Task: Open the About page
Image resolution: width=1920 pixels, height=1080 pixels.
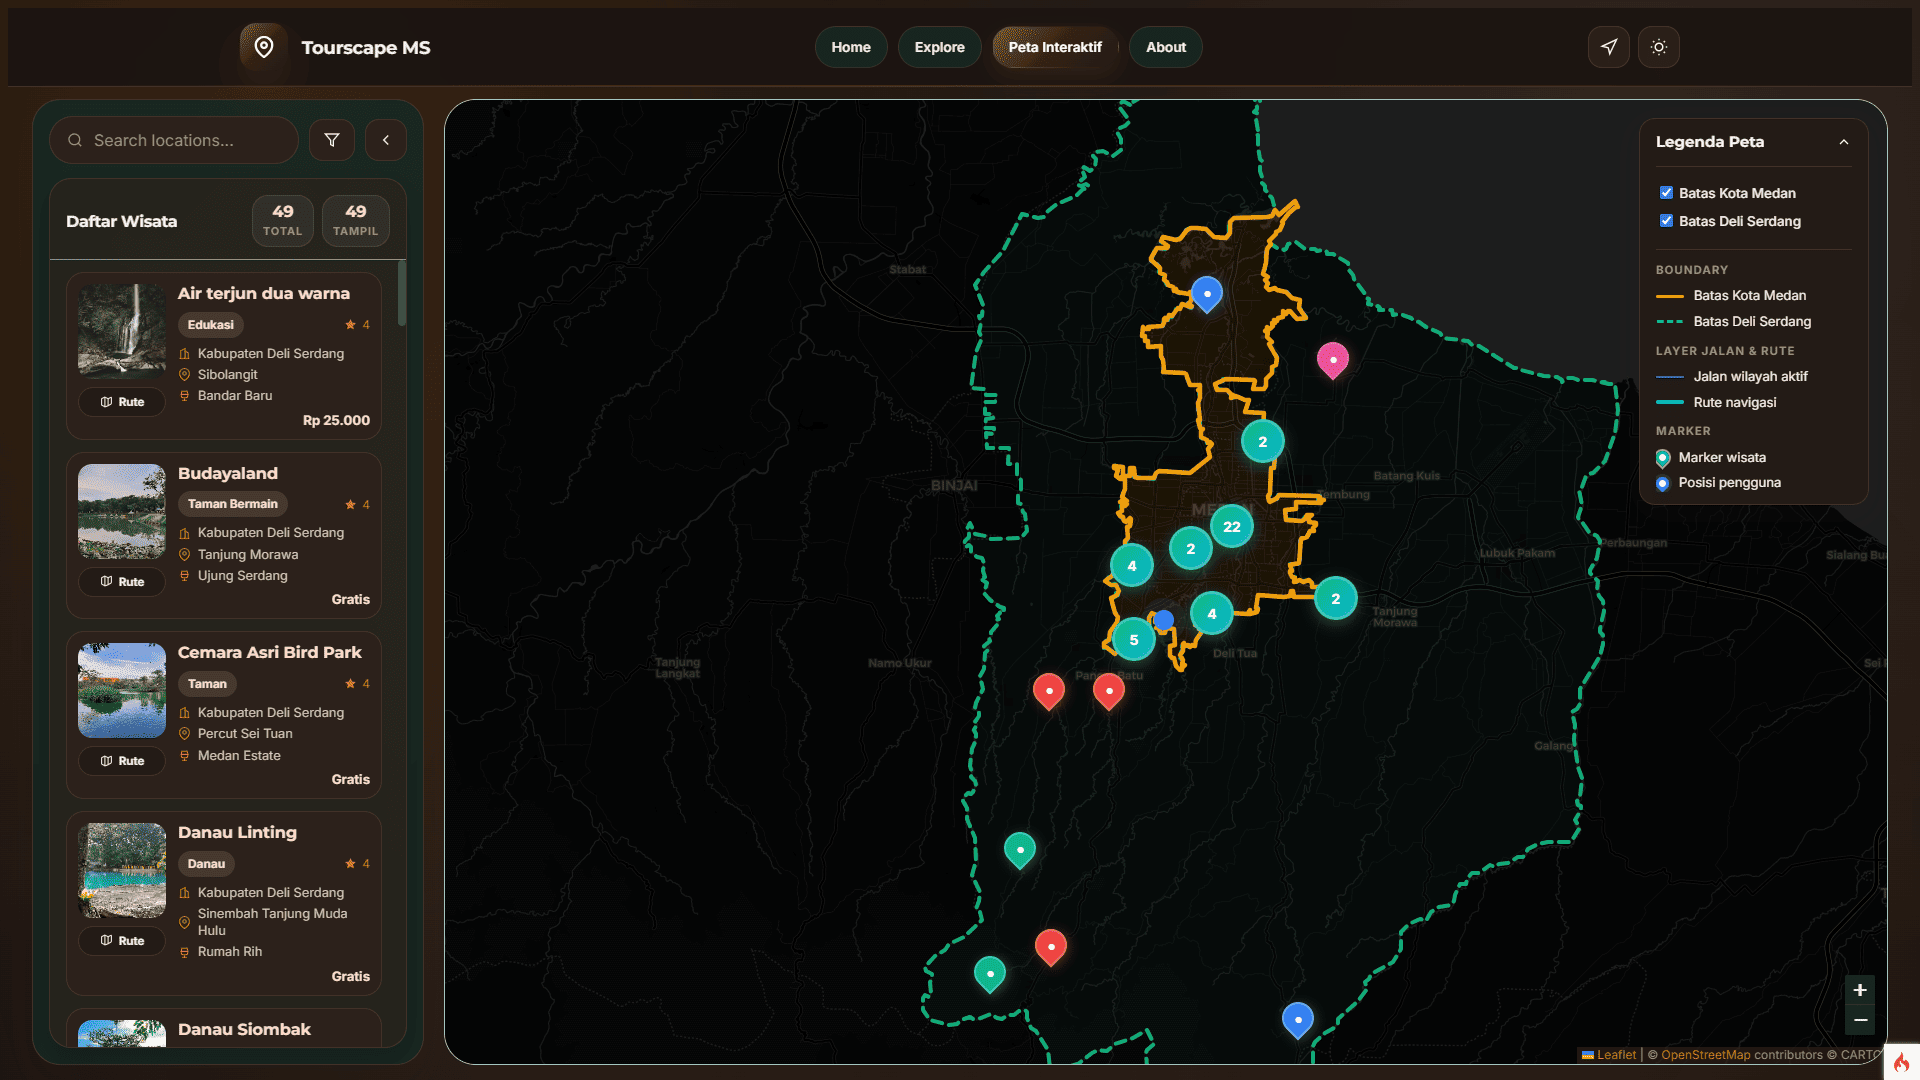Action: pyautogui.click(x=1166, y=47)
